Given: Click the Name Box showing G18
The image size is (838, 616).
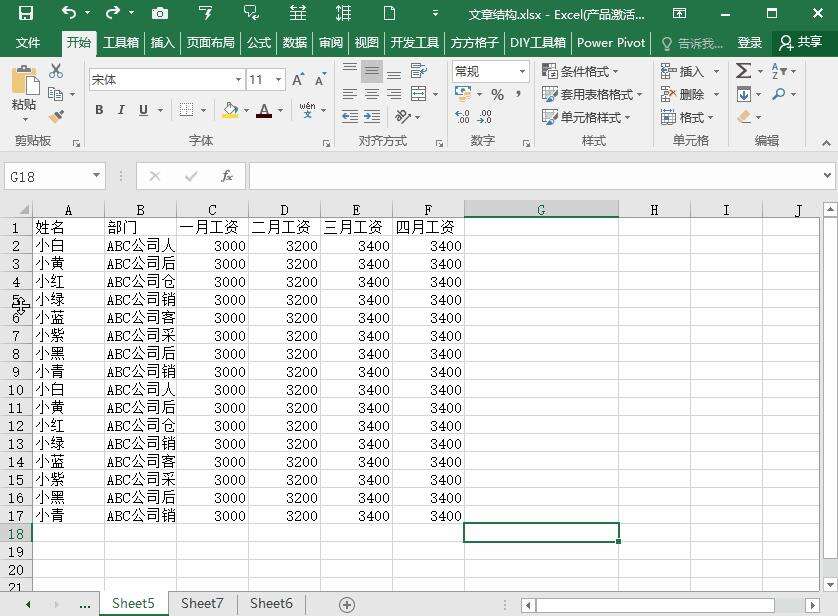Looking at the screenshot, I should (48, 176).
